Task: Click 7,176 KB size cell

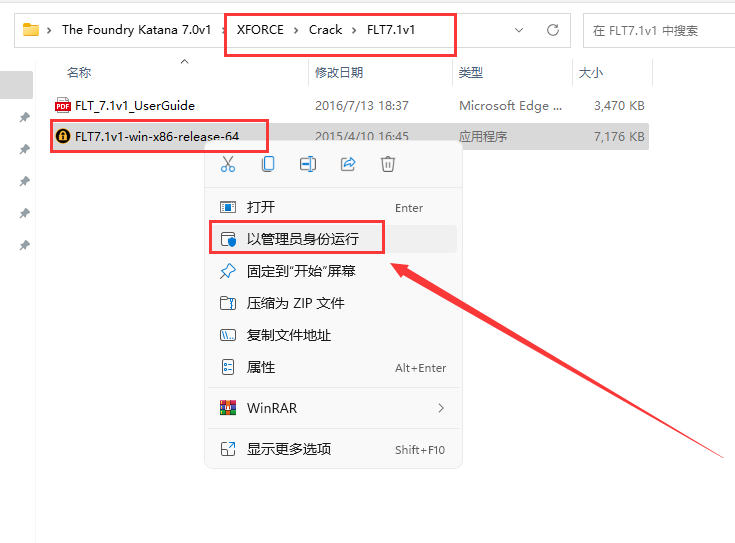Action: (619, 136)
